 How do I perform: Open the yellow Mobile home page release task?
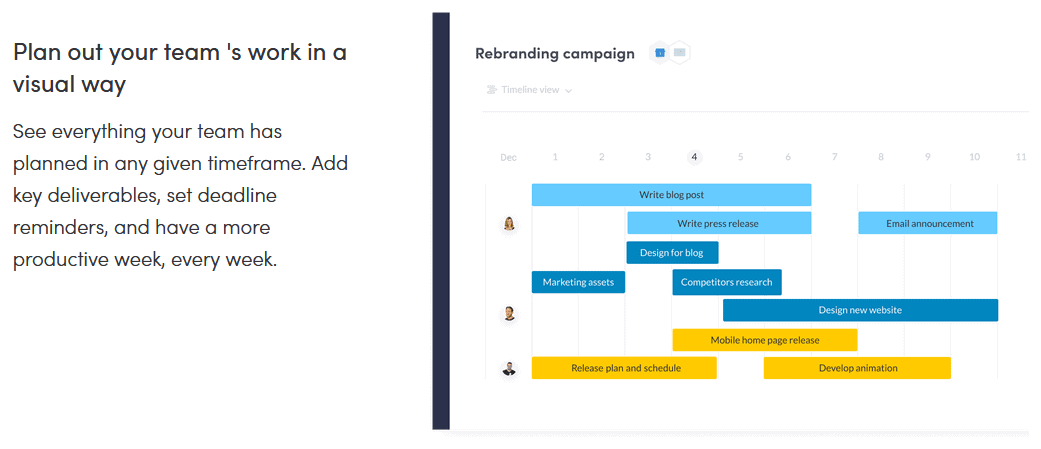pos(765,340)
